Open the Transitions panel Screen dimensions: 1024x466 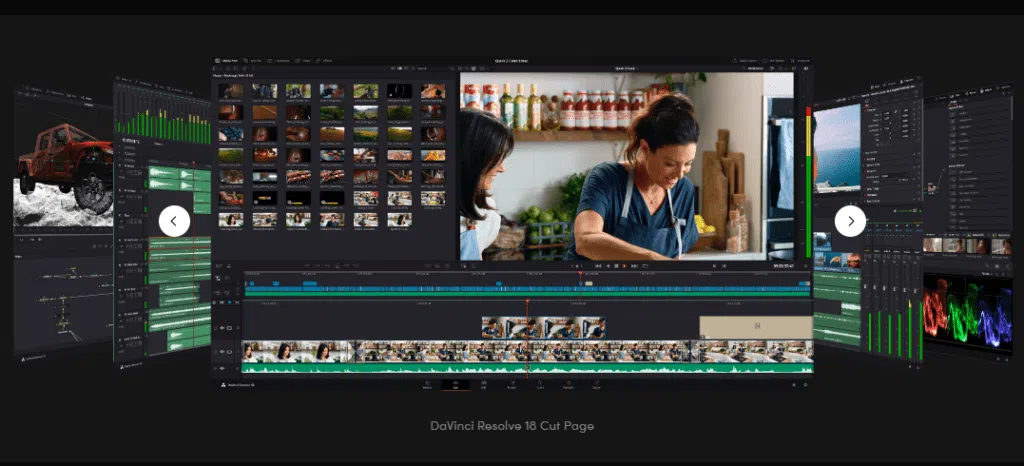[278, 61]
